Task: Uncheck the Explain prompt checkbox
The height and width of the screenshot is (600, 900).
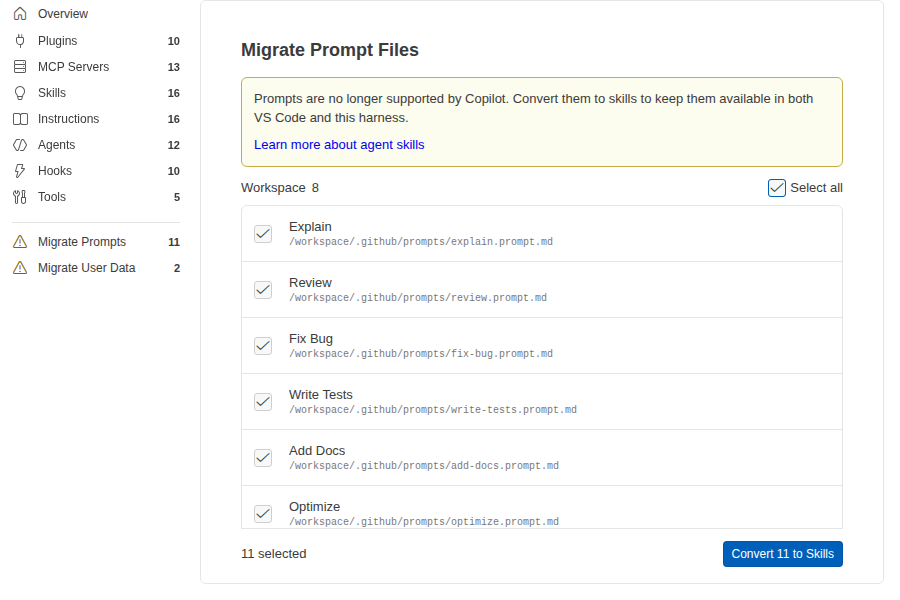Action: click(x=263, y=234)
